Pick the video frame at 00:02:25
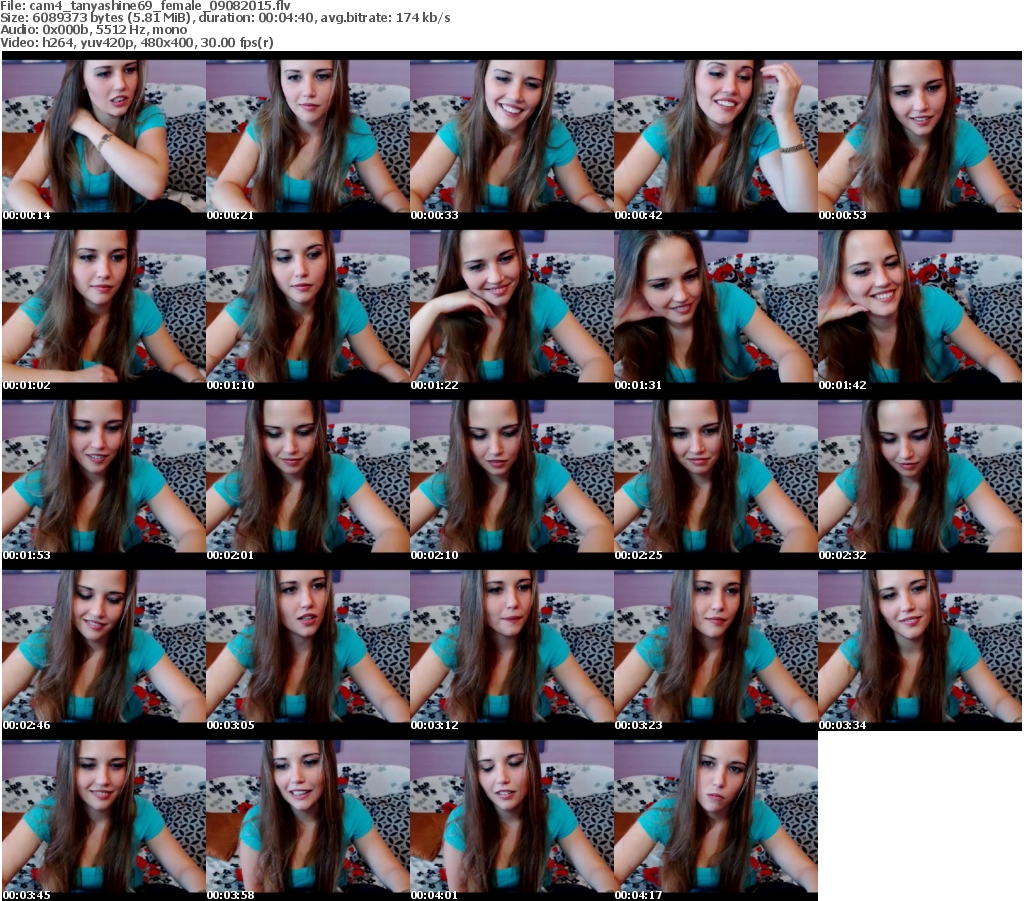 pyautogui.click(x=716, y=477)
